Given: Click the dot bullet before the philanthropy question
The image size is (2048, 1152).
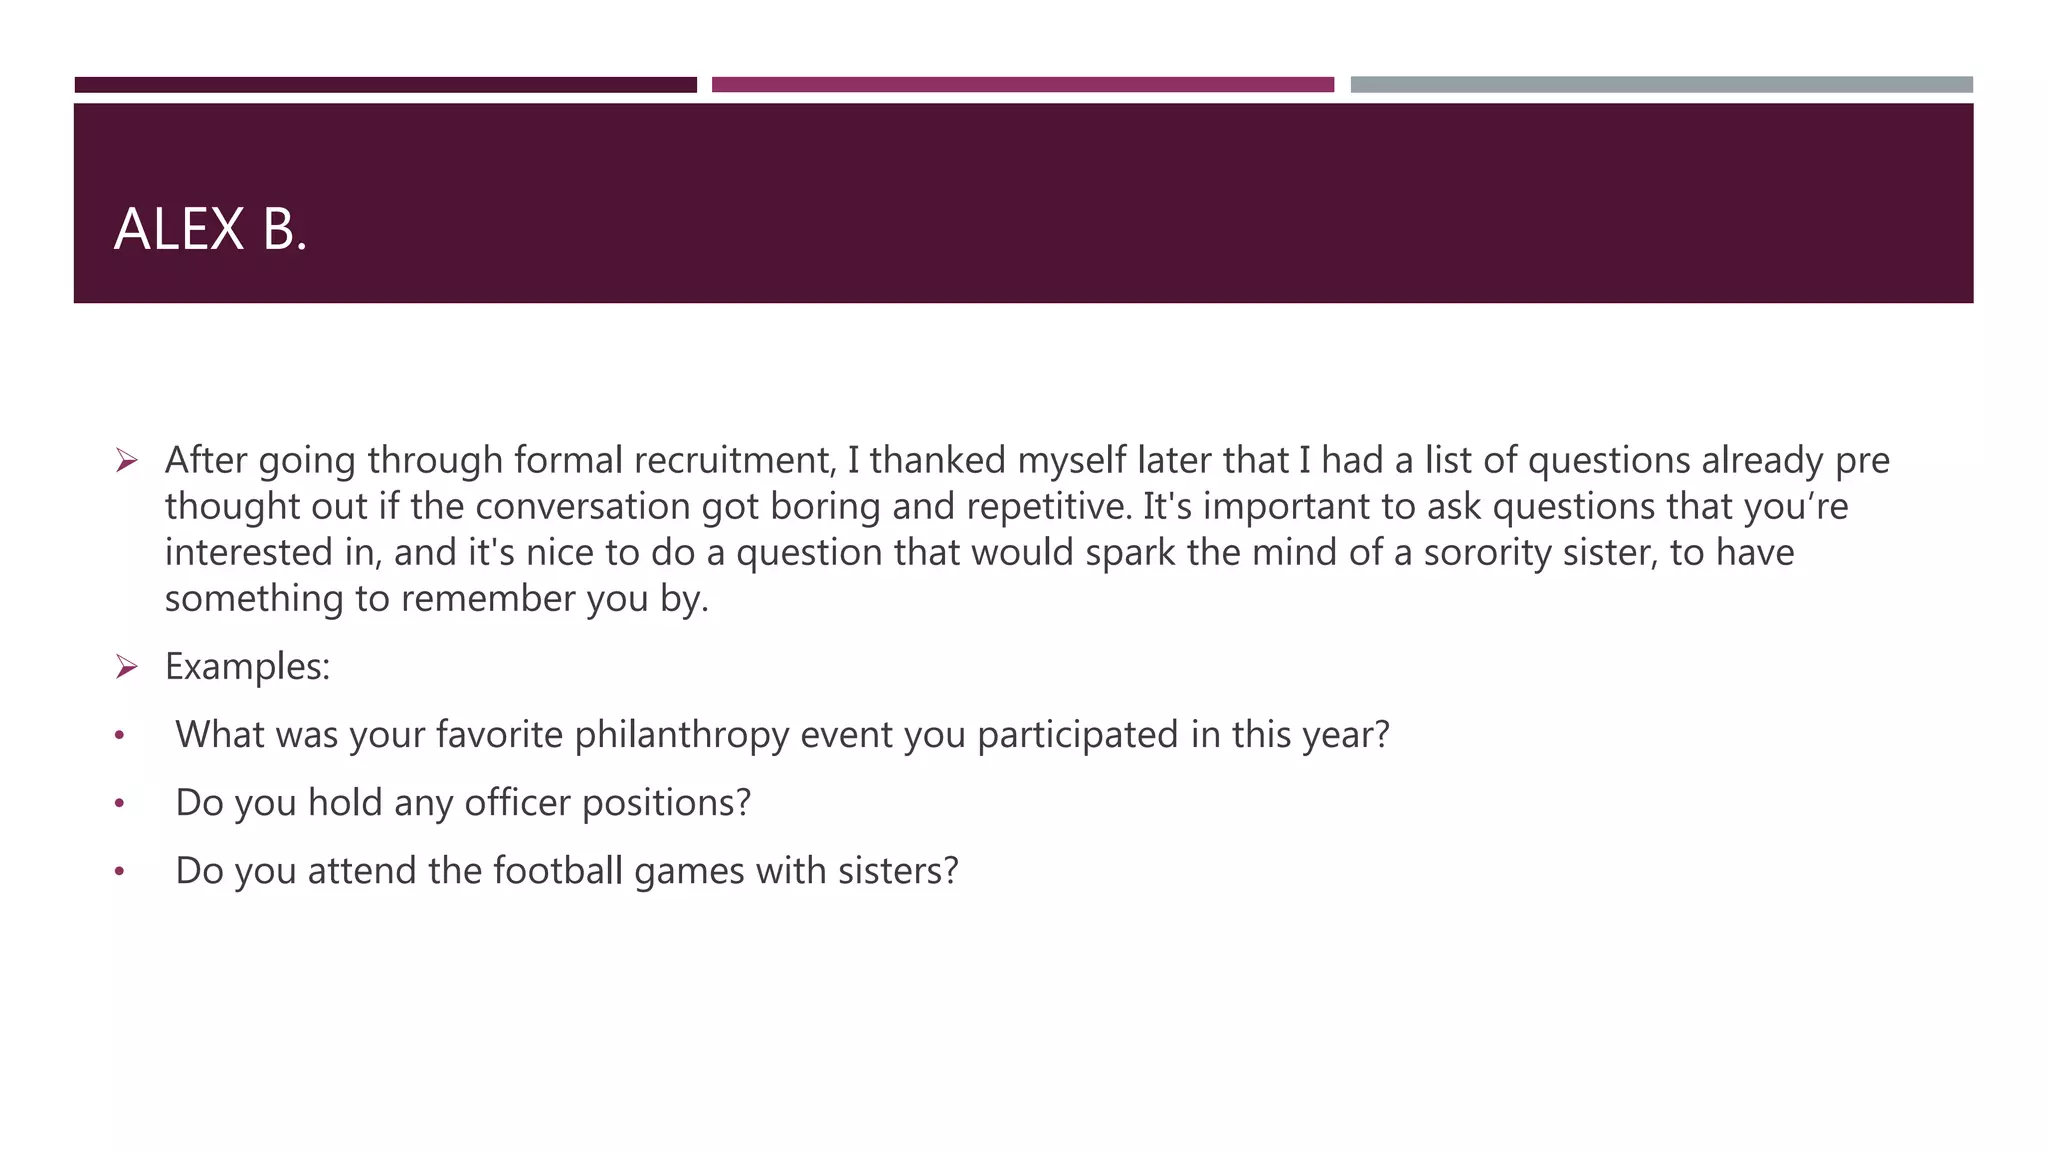Looking at the screenshot, I should 120,735.
